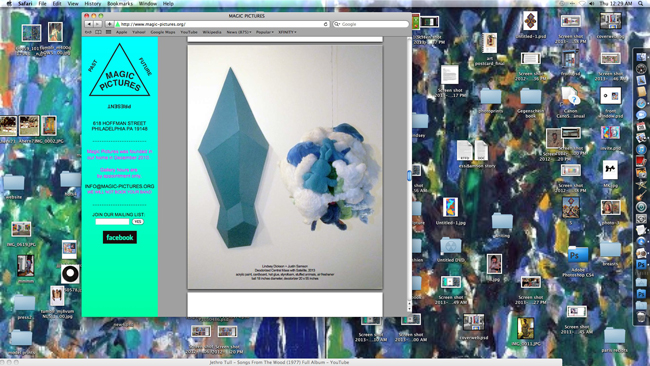Launch GarageBand guitar icon in the Dock
The image size is (650, 366).
coord(641,195)
